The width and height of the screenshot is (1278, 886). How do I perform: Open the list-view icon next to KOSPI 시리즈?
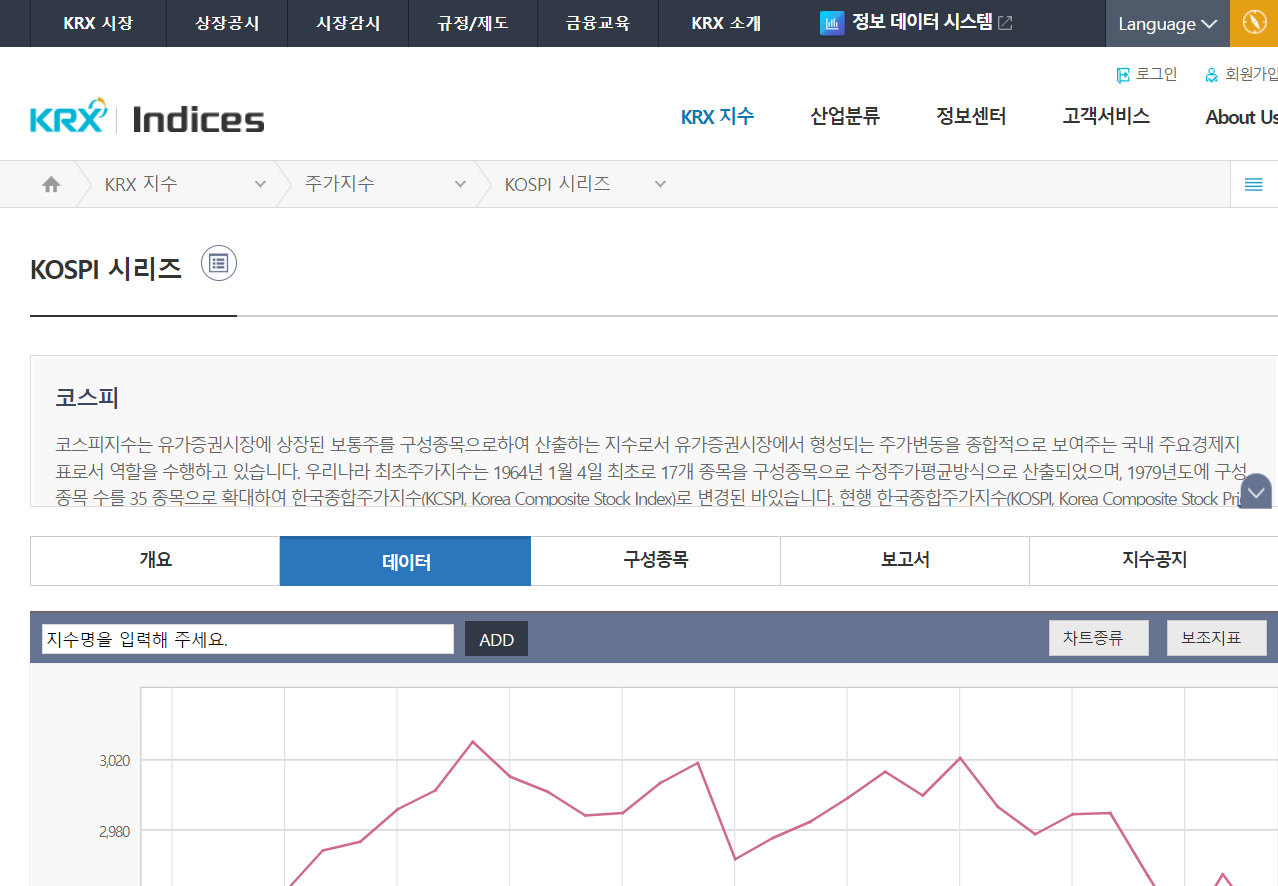[218, 263]
